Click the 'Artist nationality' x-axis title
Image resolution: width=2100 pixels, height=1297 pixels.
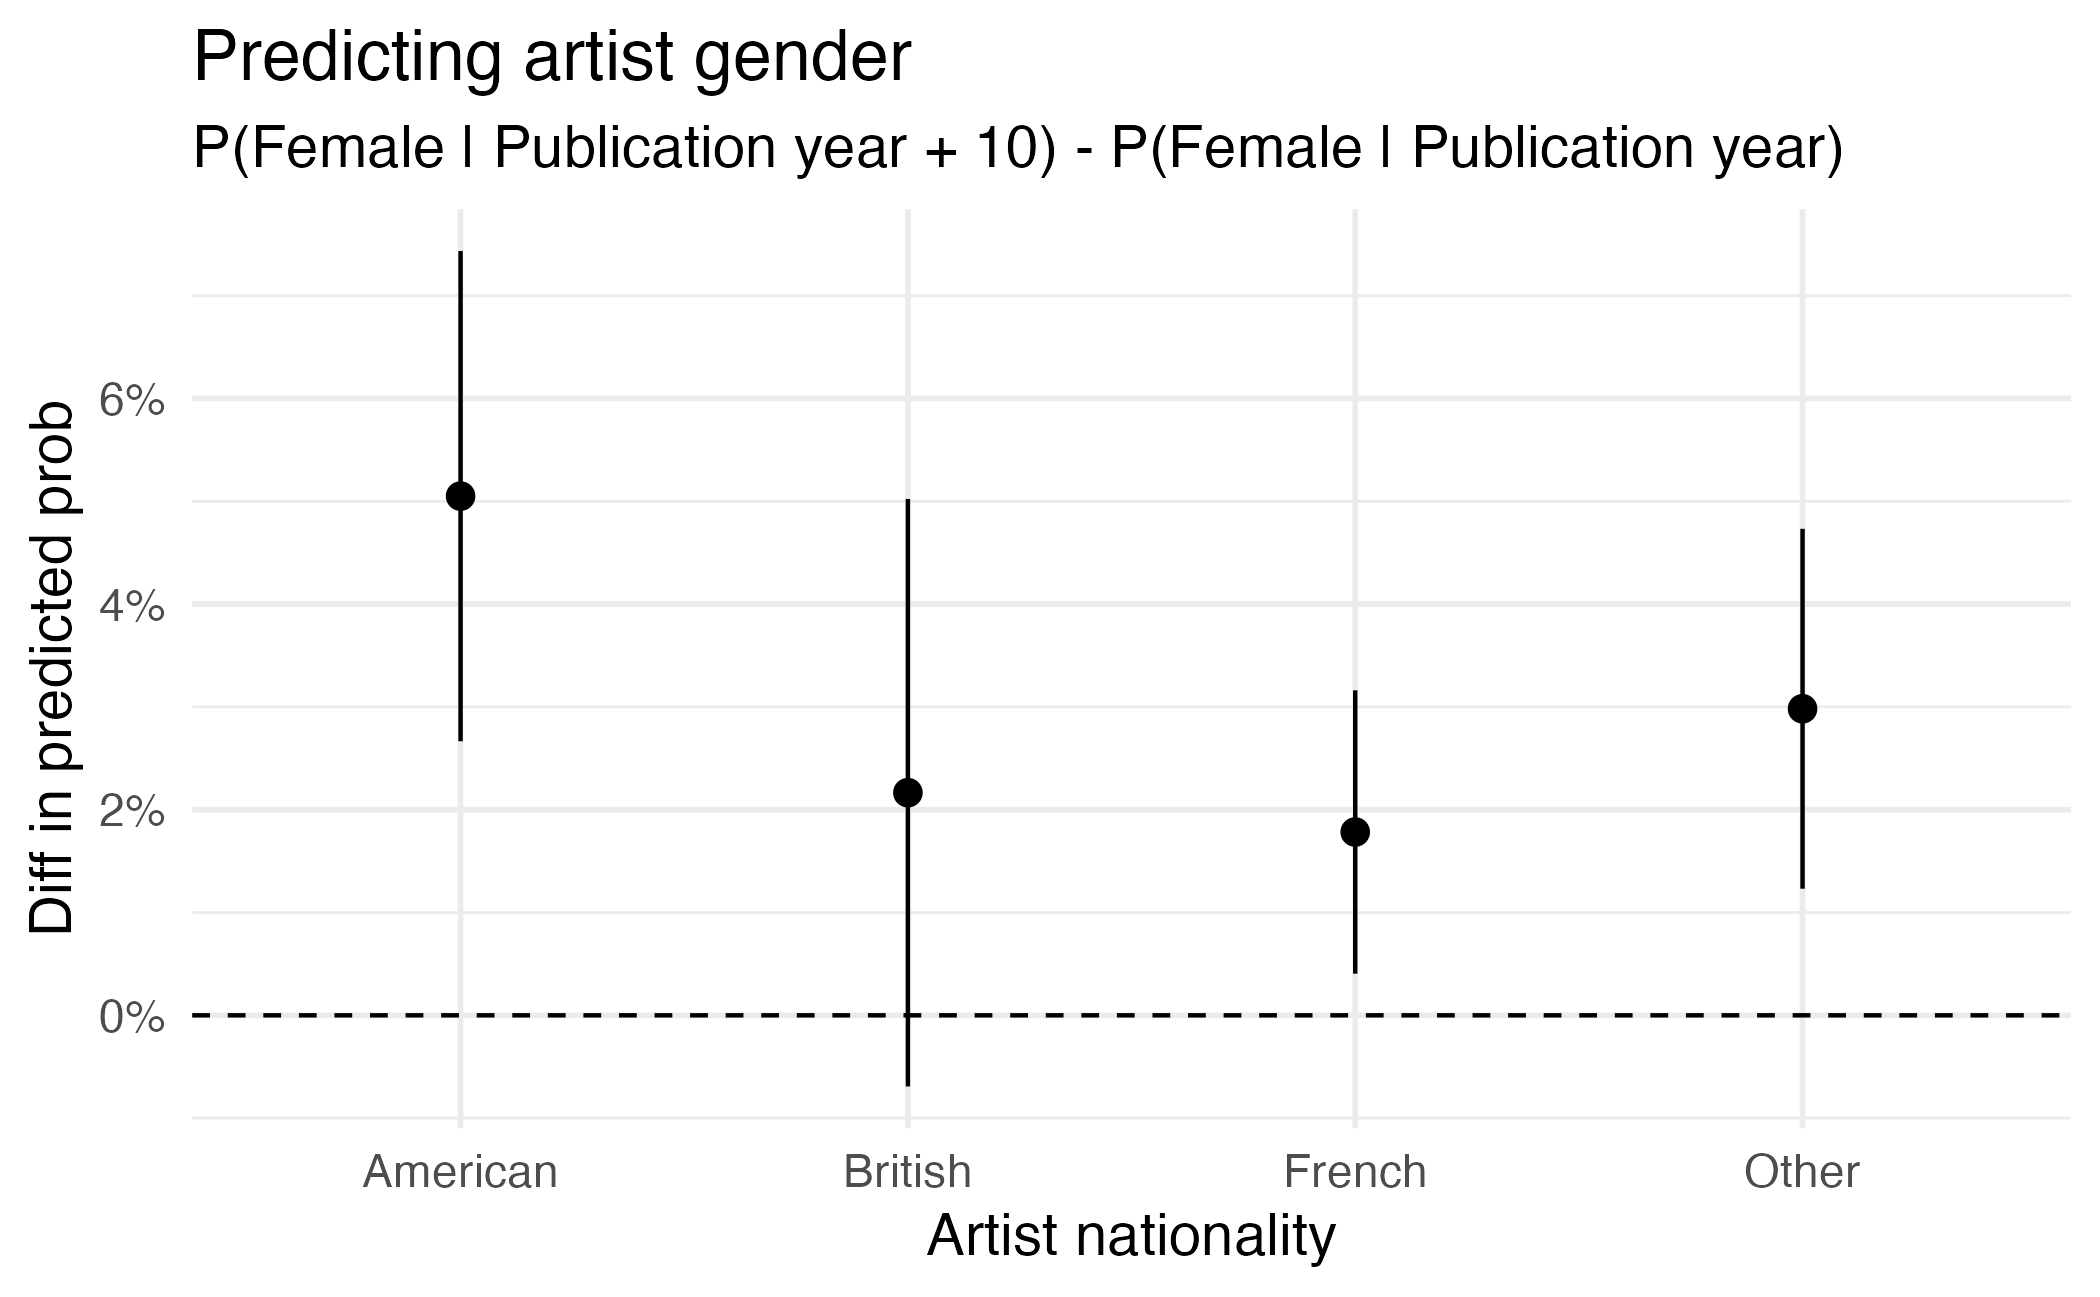pos(1130,1236)
